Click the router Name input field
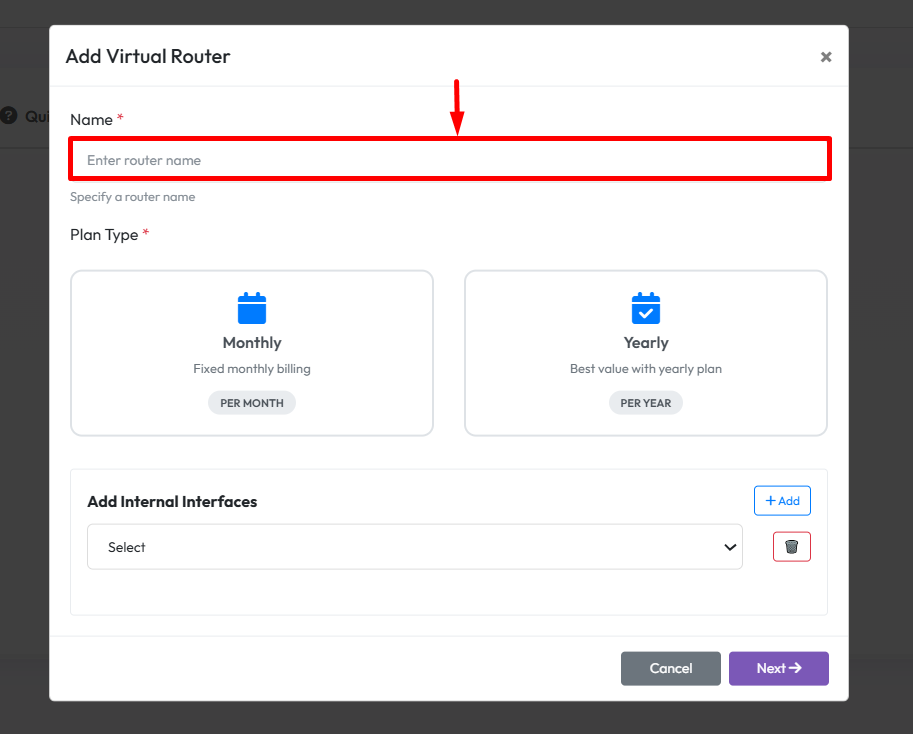Viewport: 913px width, 734px height. (449, 160)
